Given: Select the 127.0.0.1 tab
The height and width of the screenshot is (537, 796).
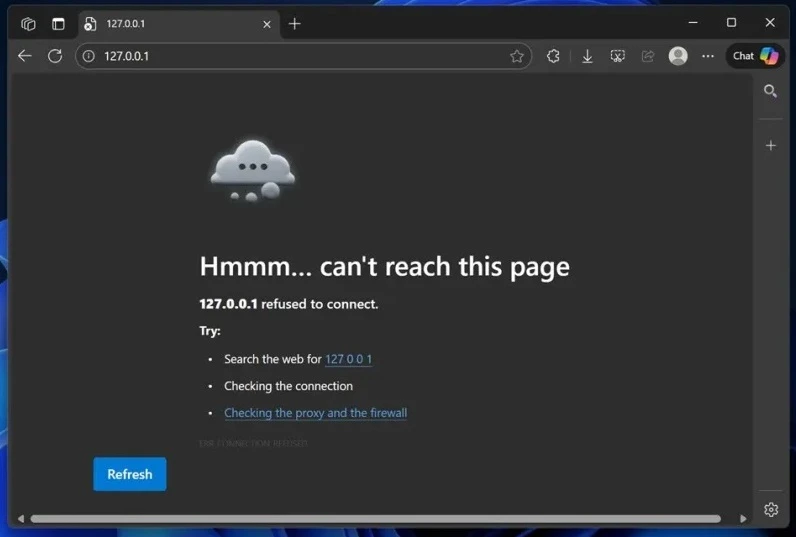Looking at the screenshot, I should (170, 23).
